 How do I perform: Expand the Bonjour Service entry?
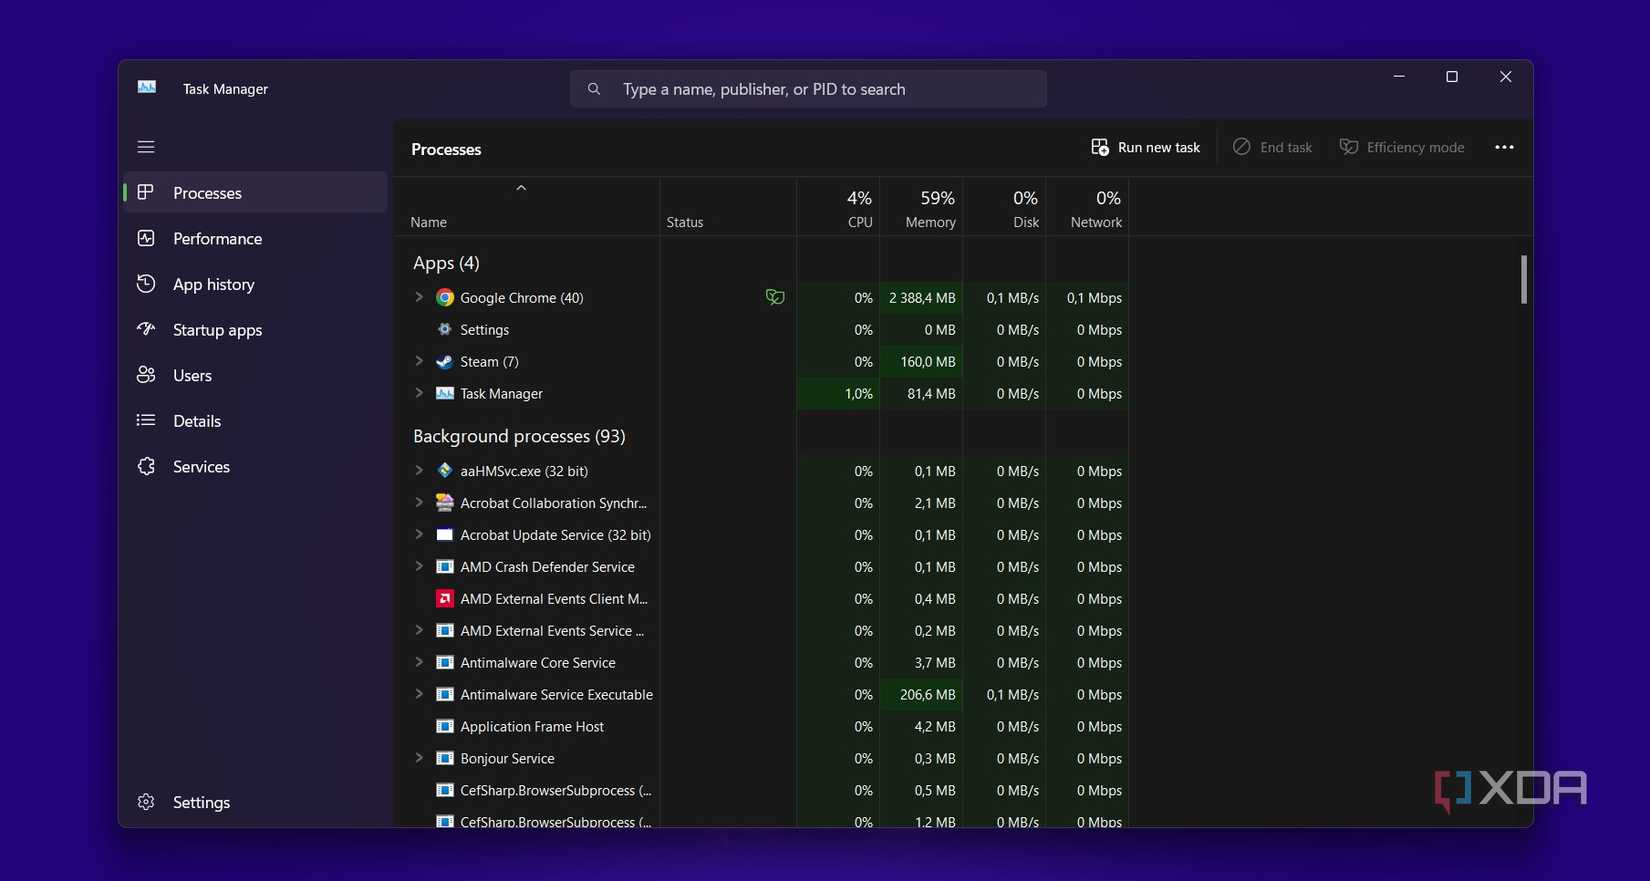[x=419, y=758]
